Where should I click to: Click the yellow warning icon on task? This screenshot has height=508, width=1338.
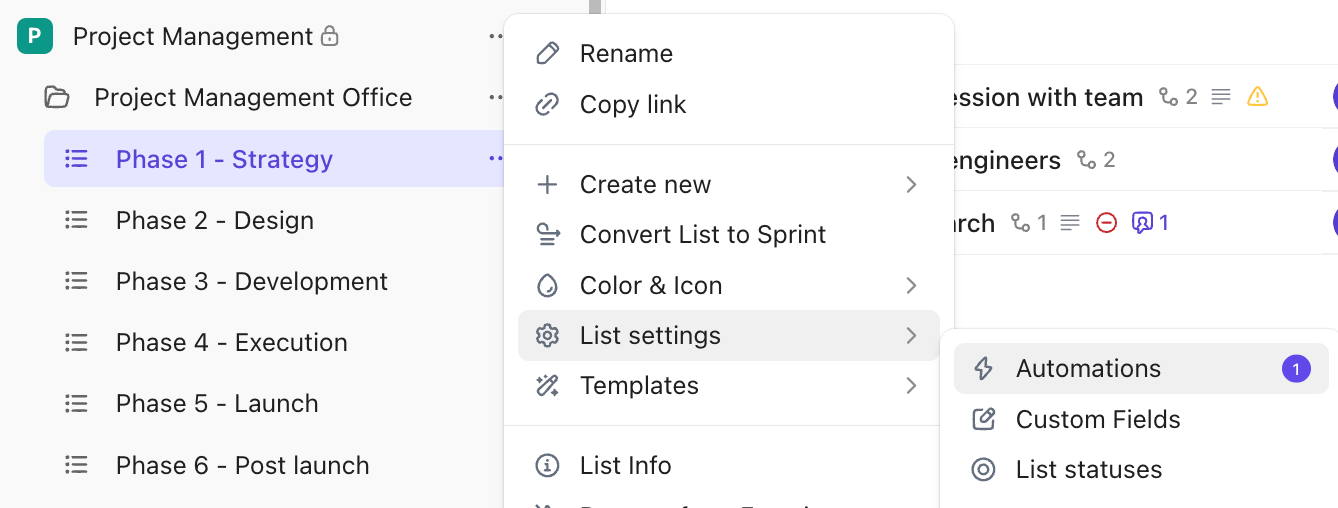tap(1257, 97)
